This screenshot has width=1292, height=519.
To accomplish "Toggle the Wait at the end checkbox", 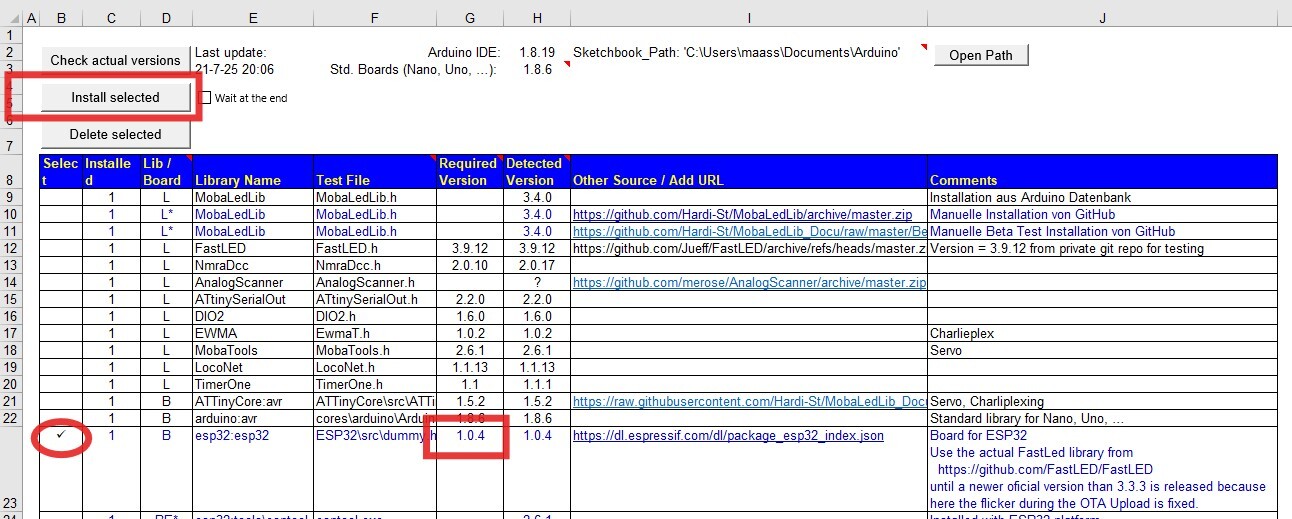I will click(206, 98).
